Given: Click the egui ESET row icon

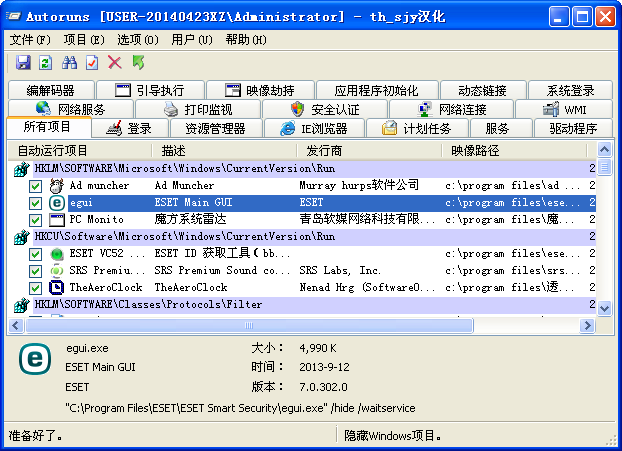Looking at the screenshot, I should pyautogui.click(x=57, y=203).
